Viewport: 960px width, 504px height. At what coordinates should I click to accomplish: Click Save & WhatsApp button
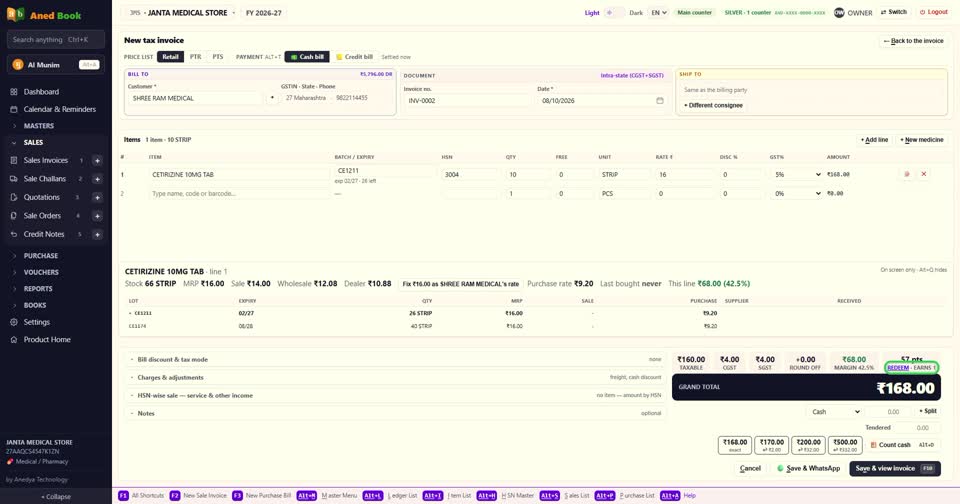808,468
